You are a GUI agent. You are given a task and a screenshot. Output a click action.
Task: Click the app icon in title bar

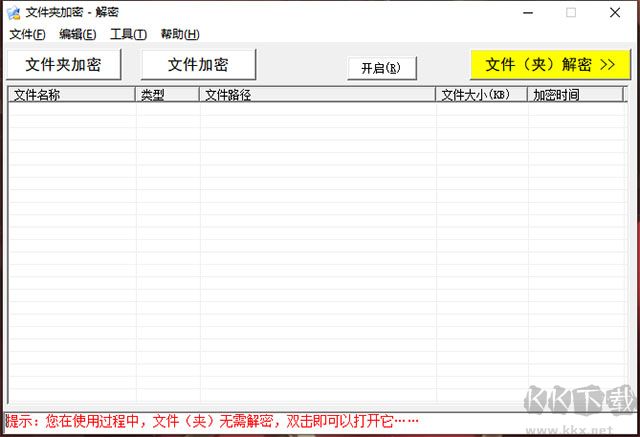(x=13, y=13)
